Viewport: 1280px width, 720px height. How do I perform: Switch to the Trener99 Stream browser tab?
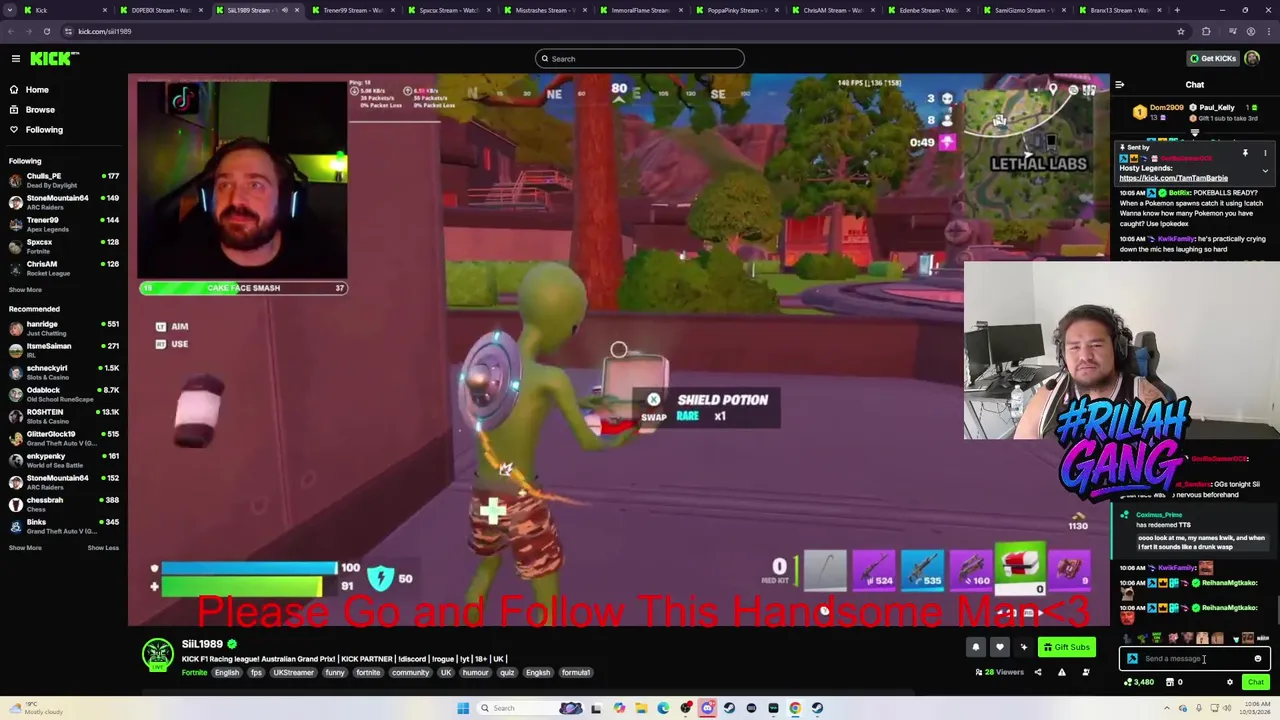[x=352, y=10]
